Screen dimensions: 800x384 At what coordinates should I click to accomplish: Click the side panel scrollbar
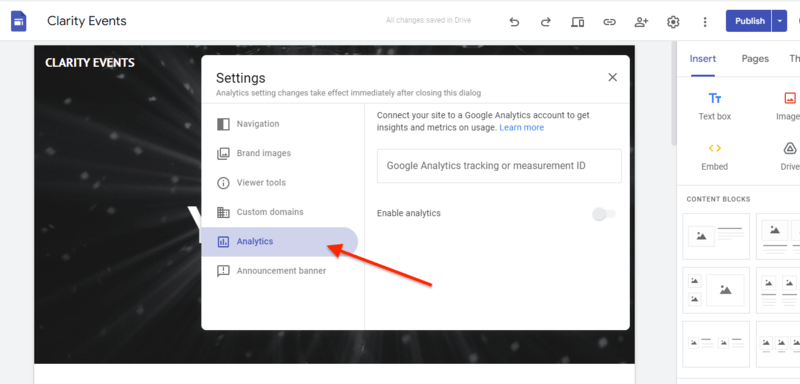tap(674, 92)
